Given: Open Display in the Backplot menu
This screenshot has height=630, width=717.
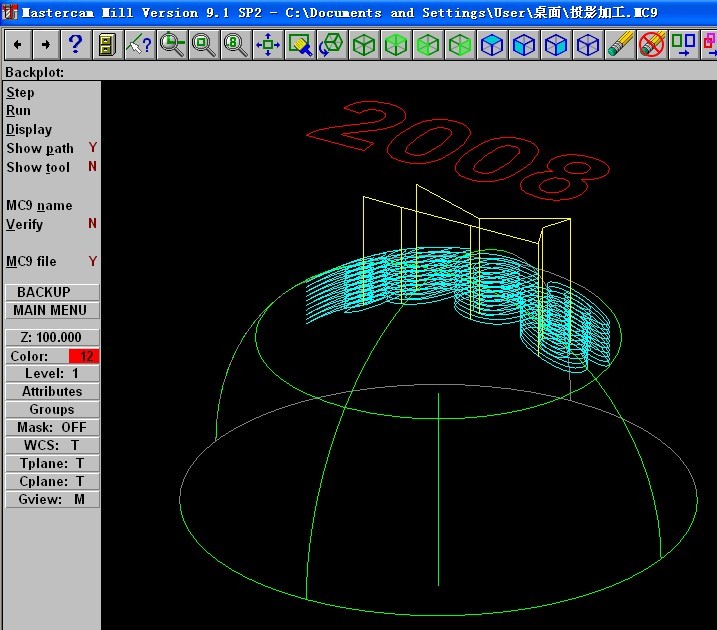Looking at the screenshot, I should (29, 129).
